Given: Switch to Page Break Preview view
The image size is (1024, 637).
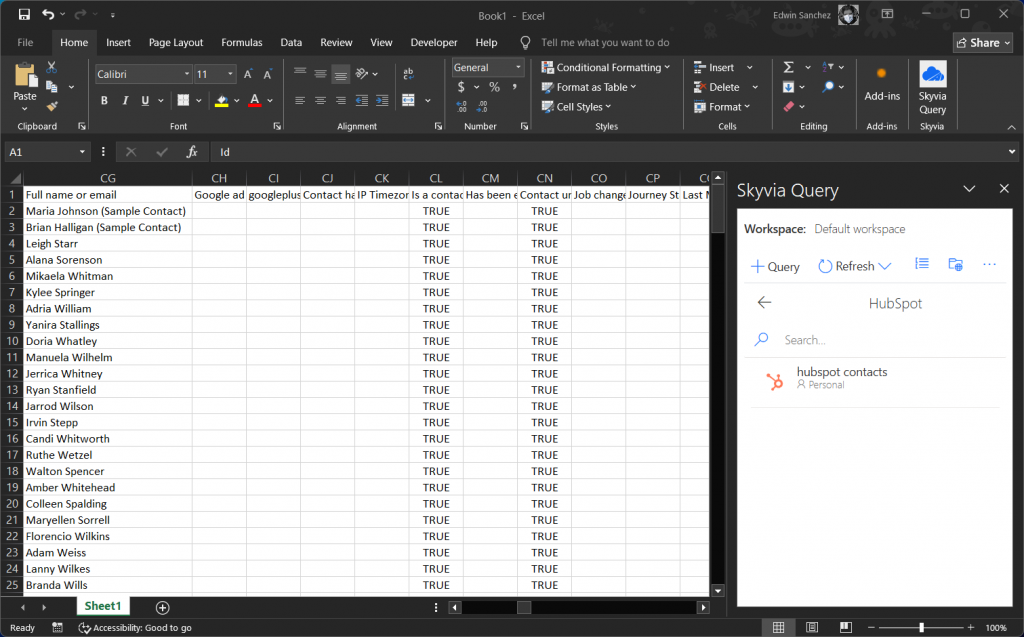Looking at the screenshot, I should (x=845, y=627).
